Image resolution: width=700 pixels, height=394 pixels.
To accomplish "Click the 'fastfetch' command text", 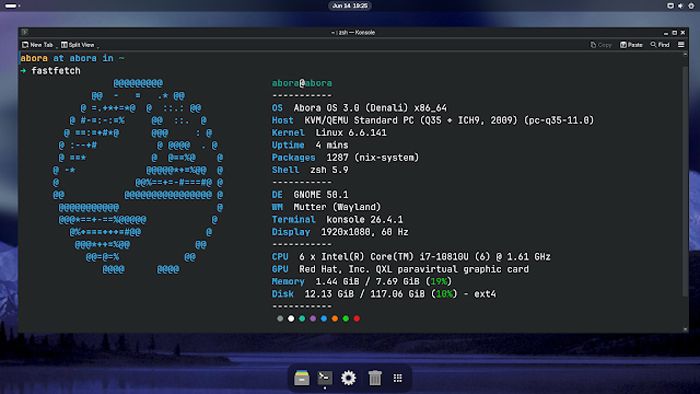I will pyautogui.click(x=56, y=71).
